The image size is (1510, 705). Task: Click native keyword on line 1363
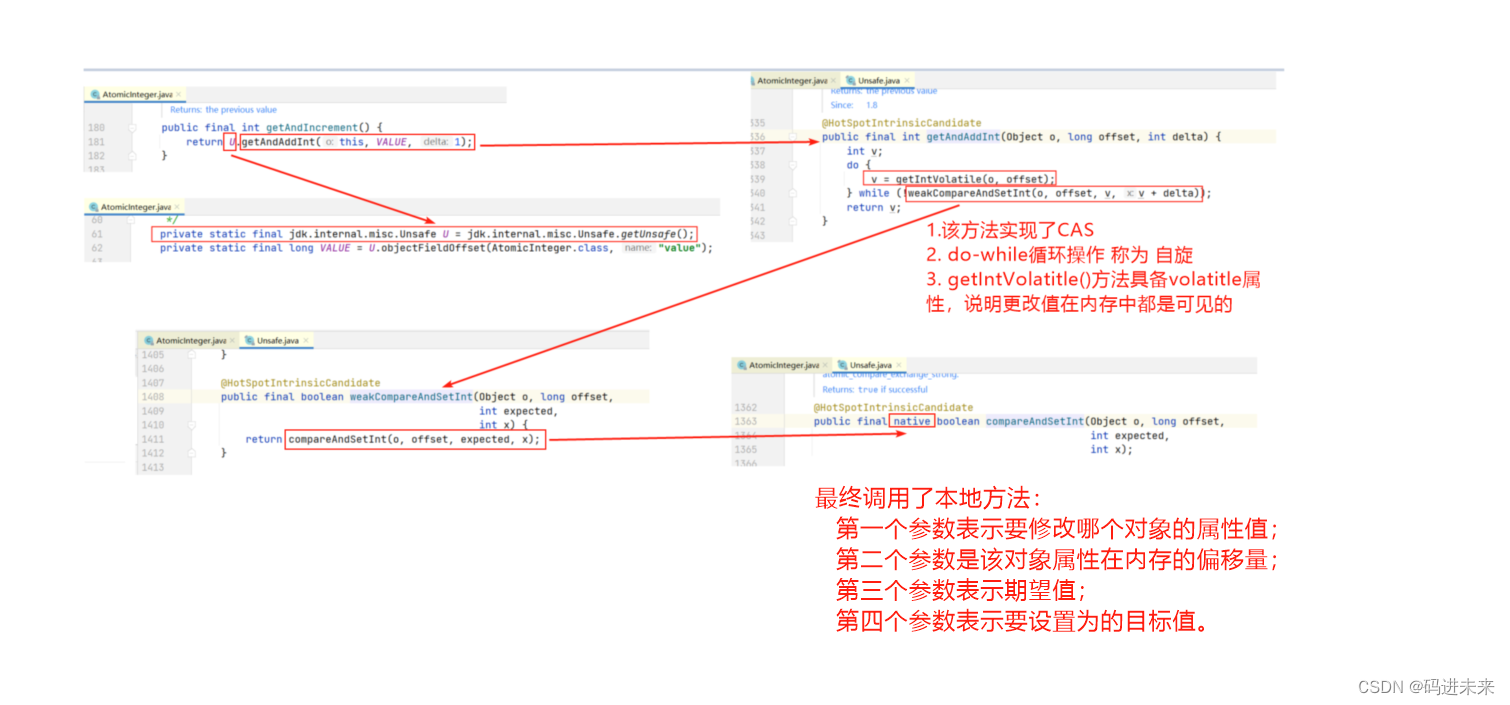click(912, 421)
